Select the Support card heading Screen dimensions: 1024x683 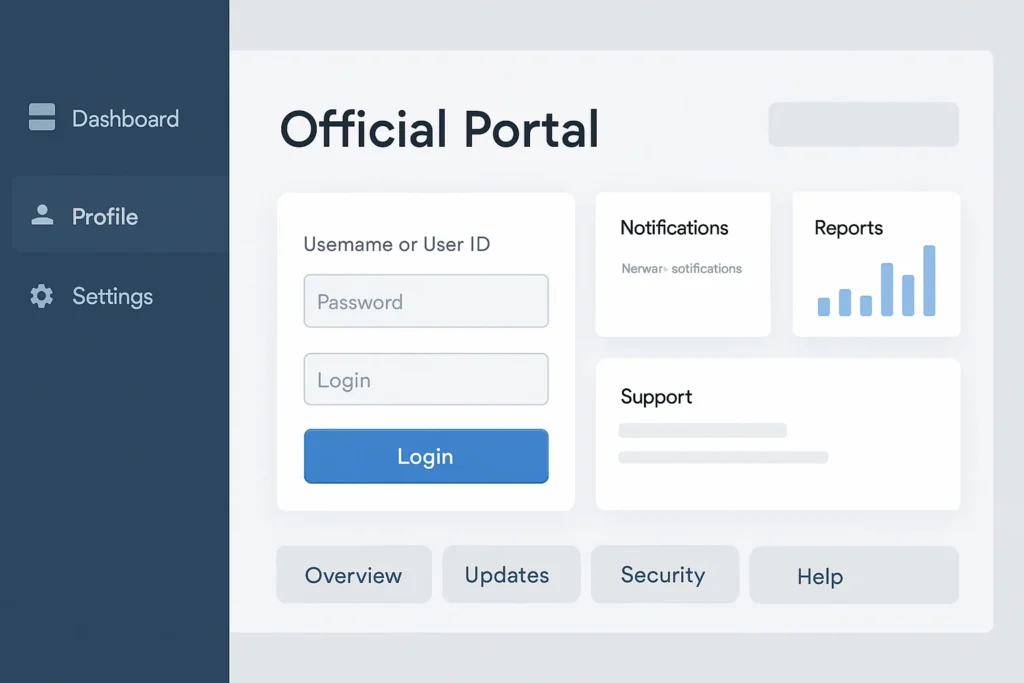(x=656, y=397)
